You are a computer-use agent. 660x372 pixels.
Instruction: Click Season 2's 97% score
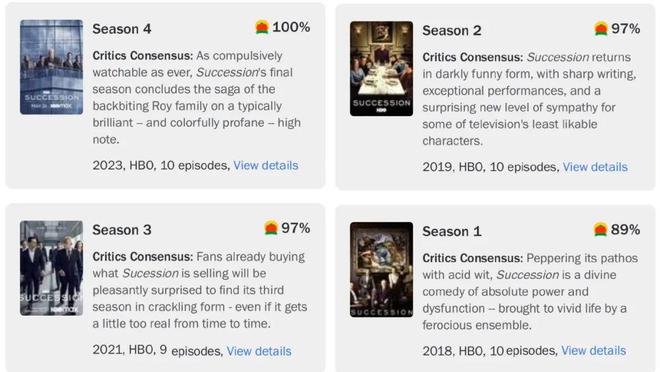(x=626, y=29)
